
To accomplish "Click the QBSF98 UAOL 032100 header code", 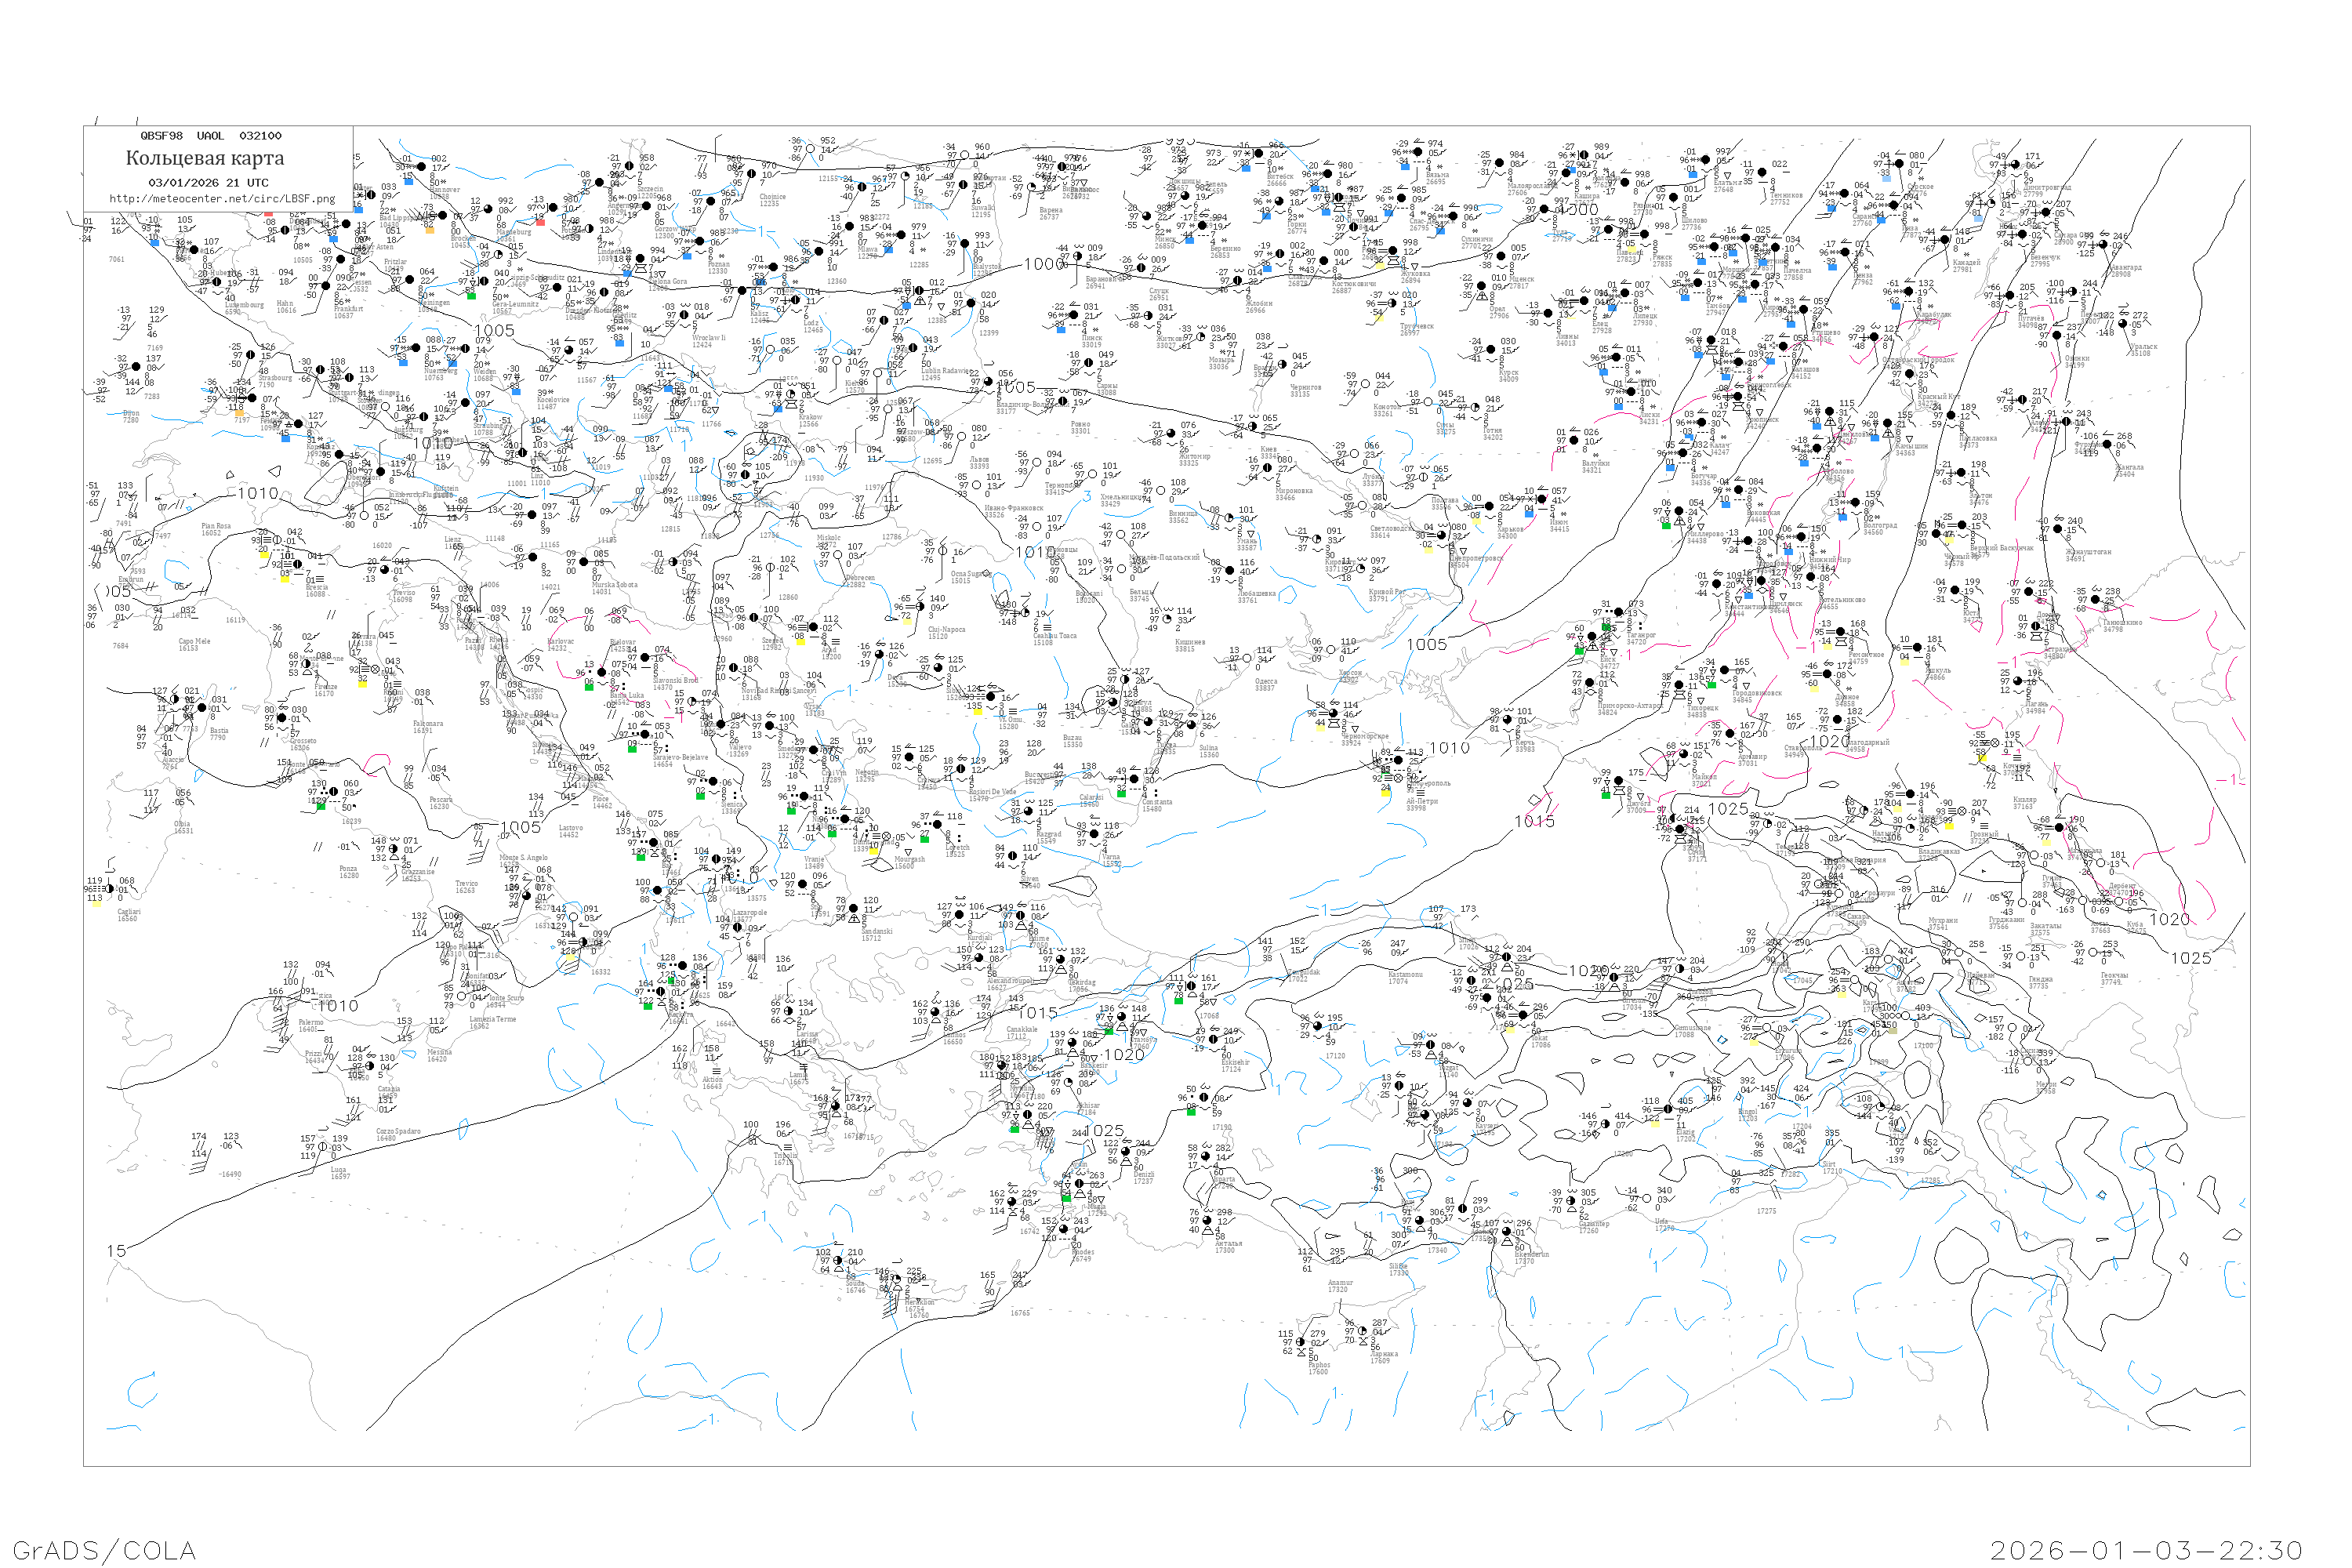I will pos(210,136).
